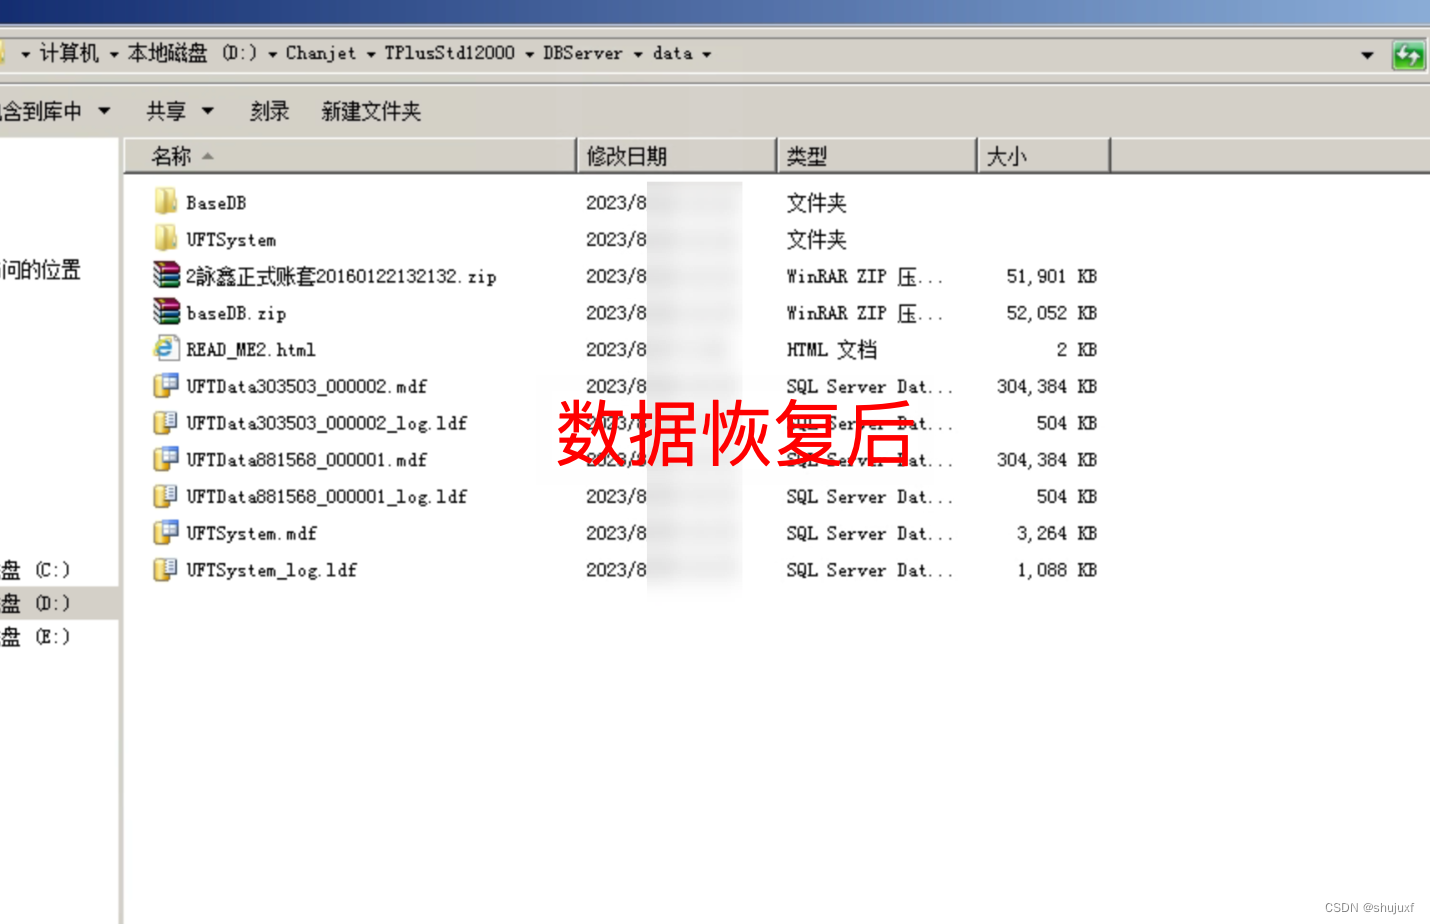
Task: Jump to DBServer in the breadcrumb path
Action: coord(583,54)
